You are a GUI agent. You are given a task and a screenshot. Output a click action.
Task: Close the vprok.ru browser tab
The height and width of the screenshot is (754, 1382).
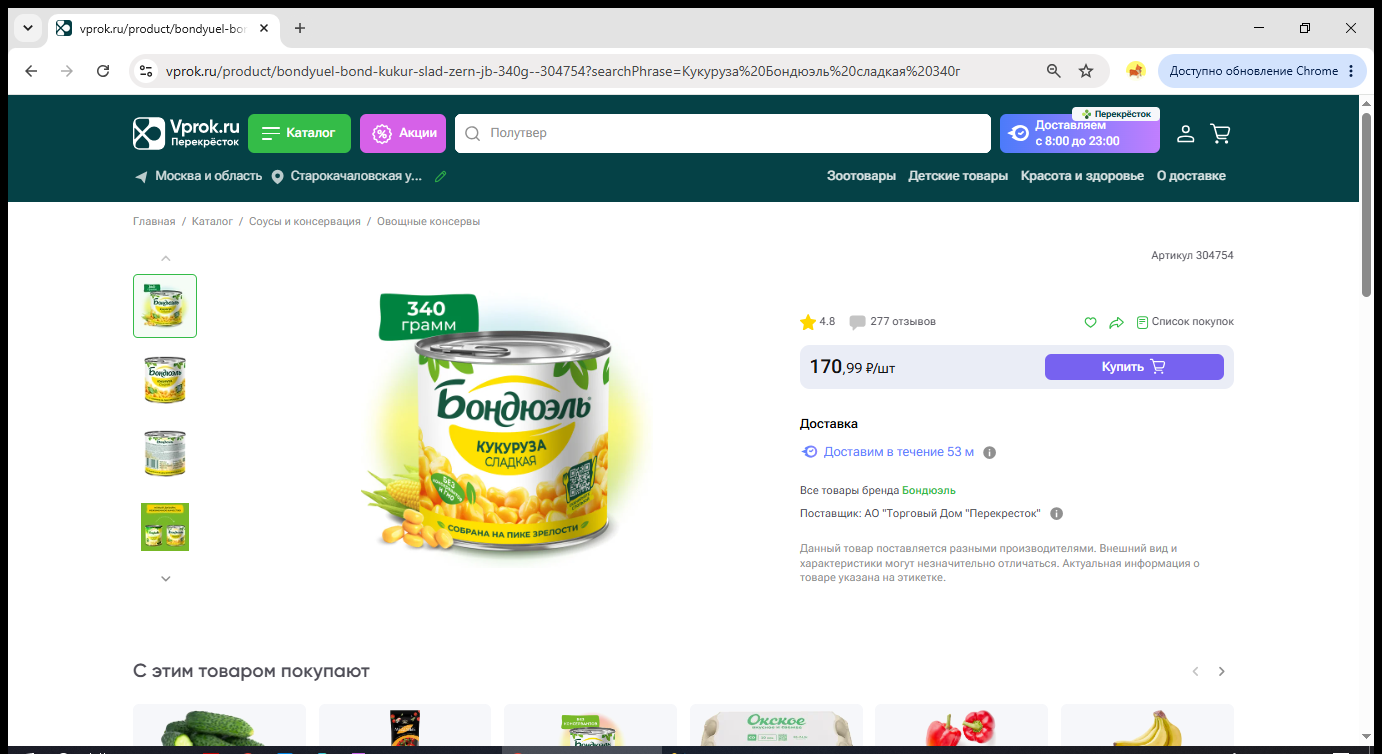tap(264, 28)
